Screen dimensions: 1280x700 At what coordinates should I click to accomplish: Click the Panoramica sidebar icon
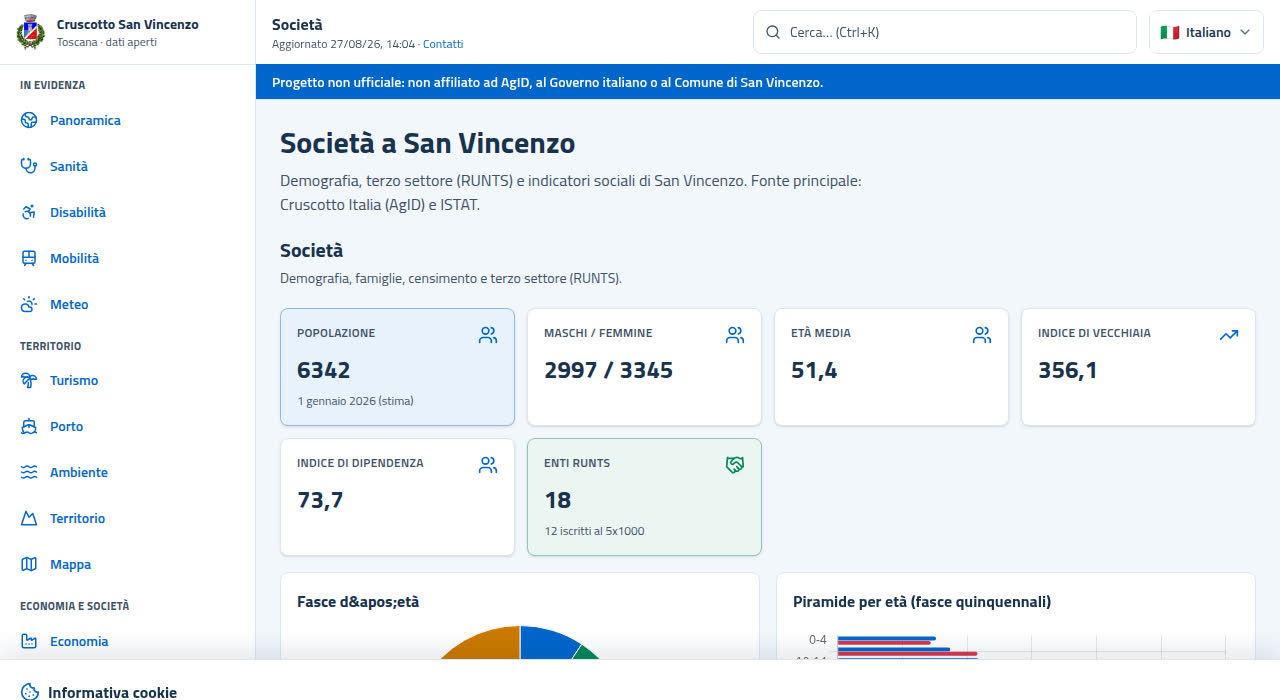pyautogui.click(x=29, y=120)
